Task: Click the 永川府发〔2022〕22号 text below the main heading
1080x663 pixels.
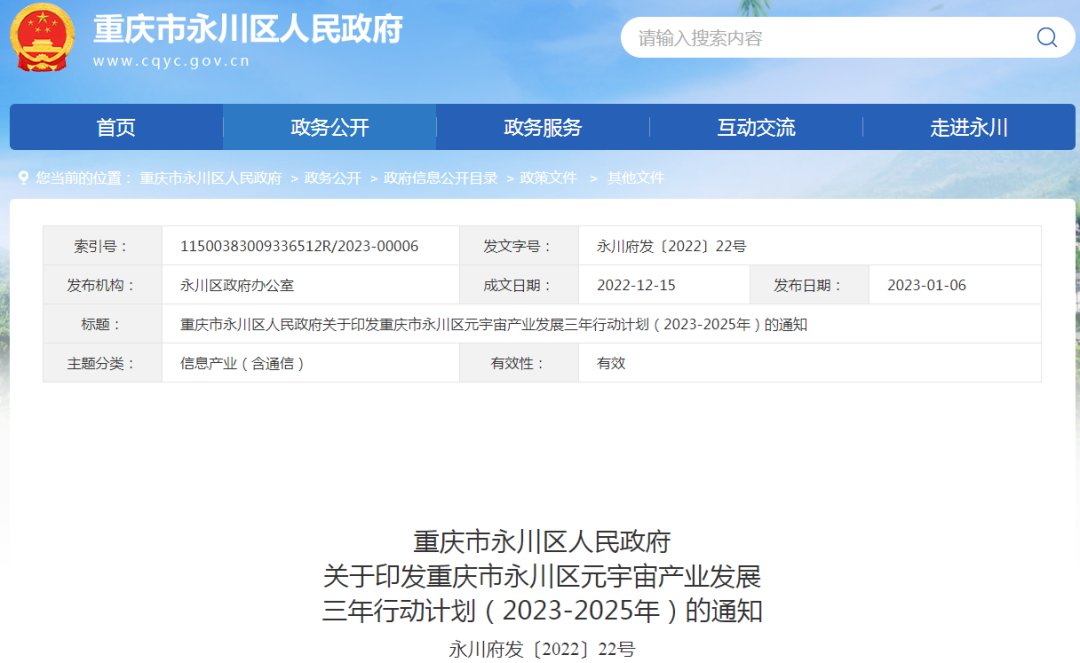Action: point(541,649)
